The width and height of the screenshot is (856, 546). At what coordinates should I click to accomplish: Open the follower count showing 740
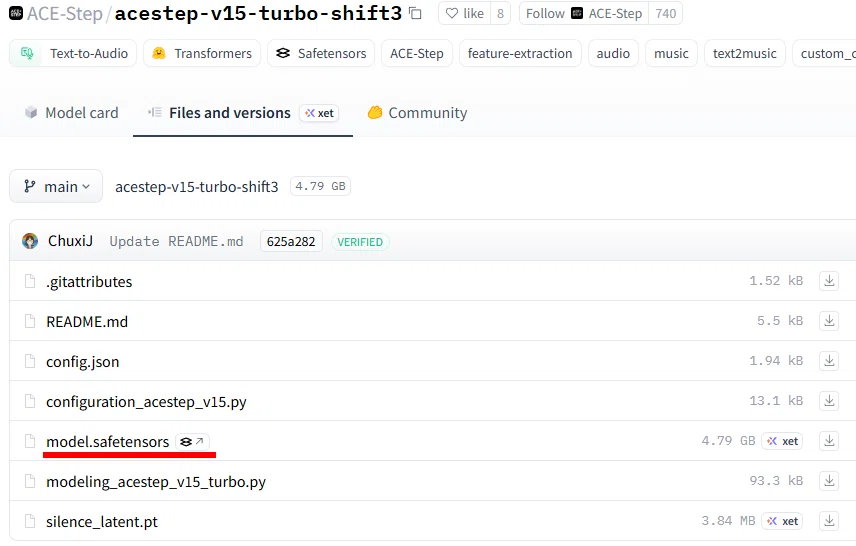(x=665, y=14)
